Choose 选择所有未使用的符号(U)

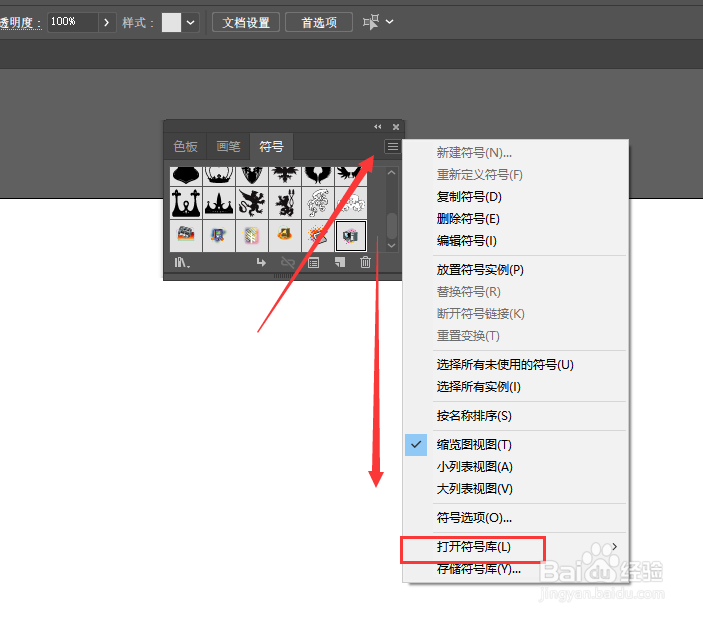click(x=516, y=365)
